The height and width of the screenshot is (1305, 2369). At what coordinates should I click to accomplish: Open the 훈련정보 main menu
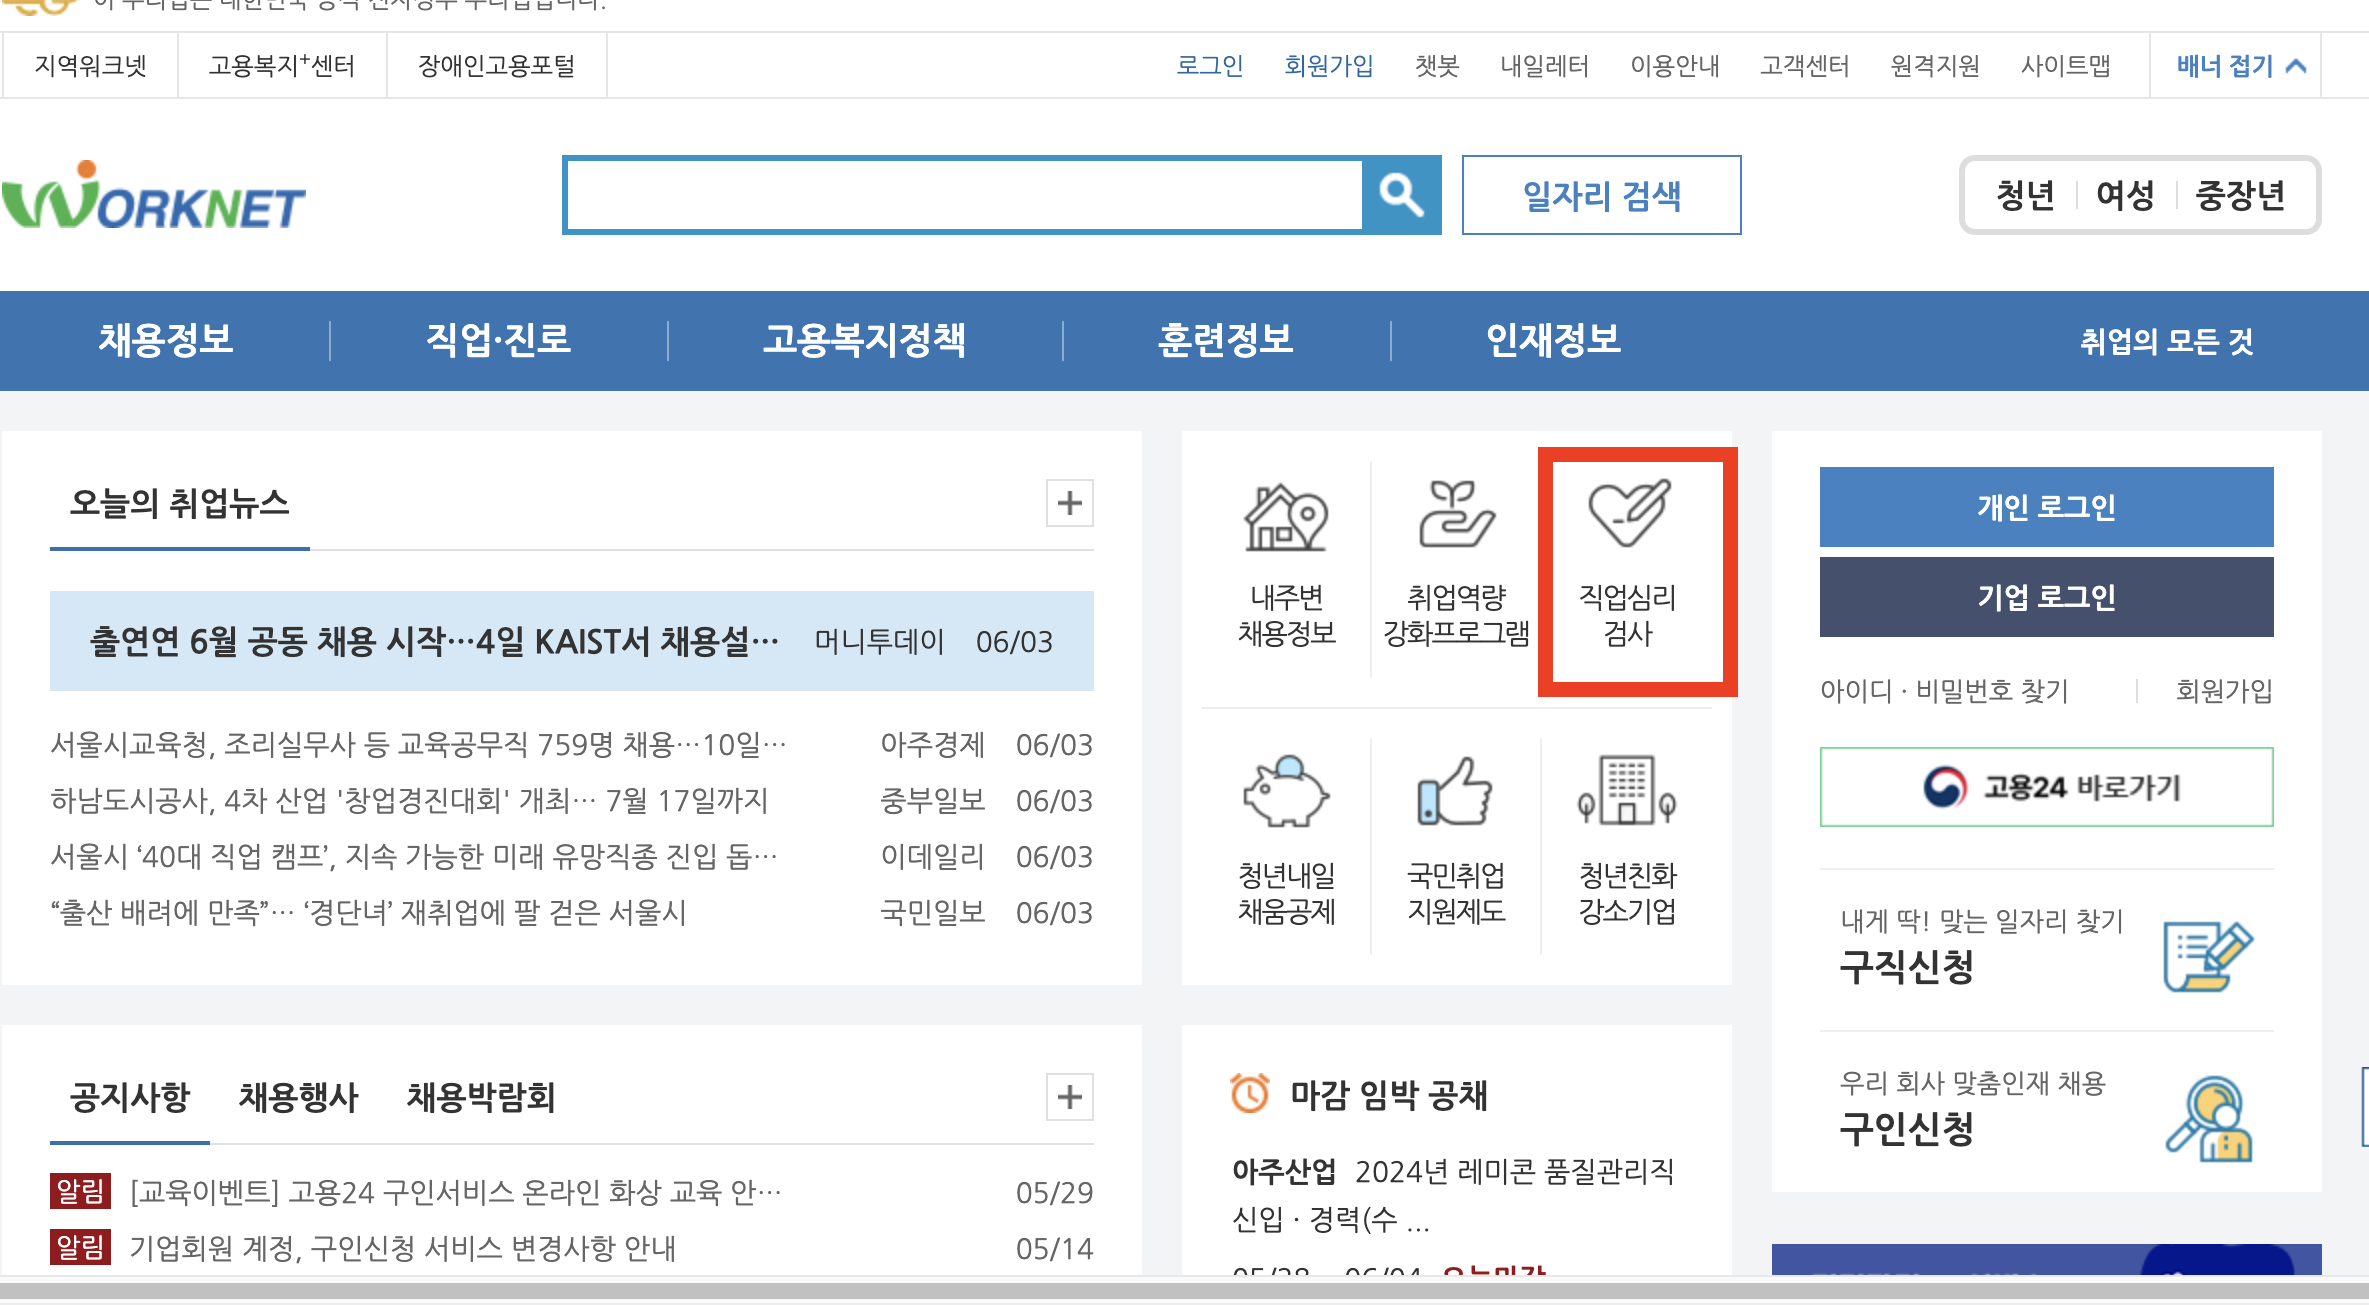pyautogui.click(x=1225, y=340)
